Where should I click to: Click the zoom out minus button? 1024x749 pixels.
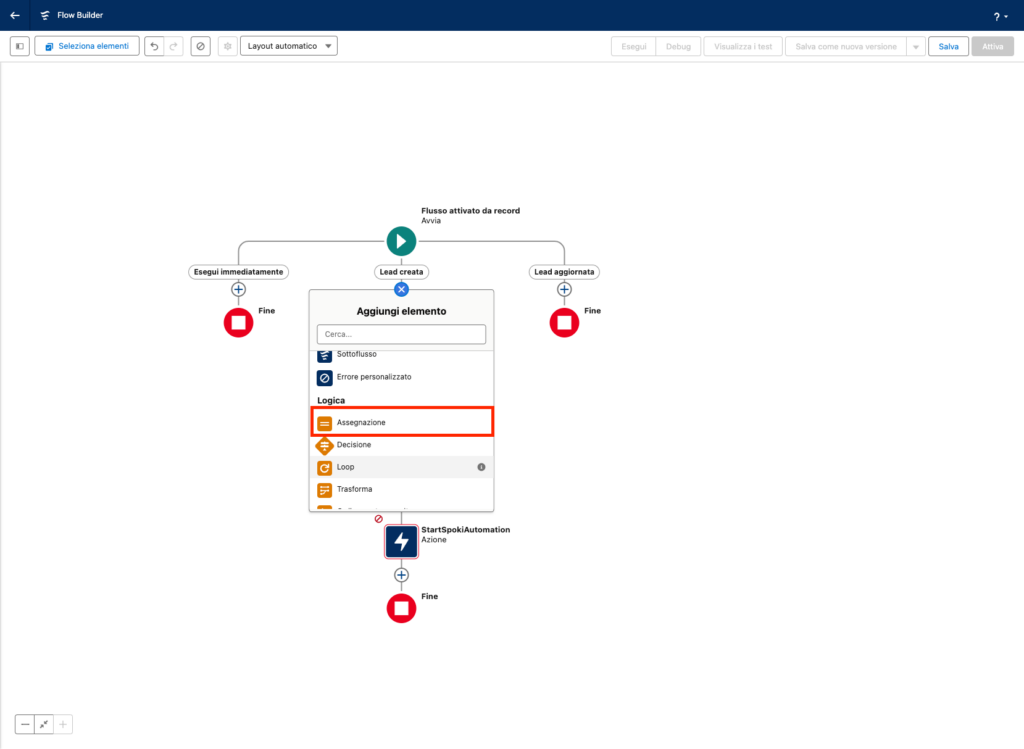pos(25,724)
